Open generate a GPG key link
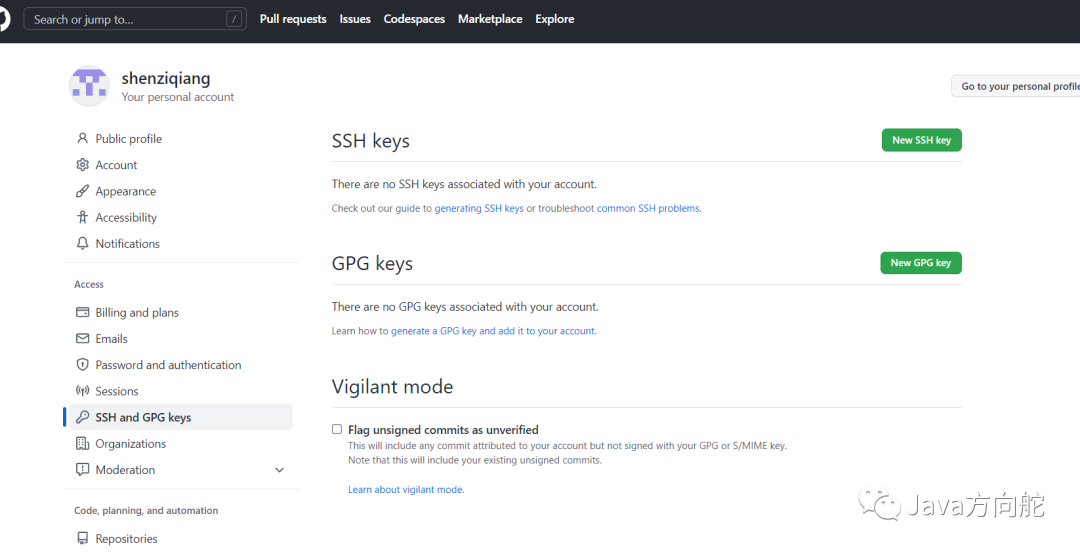The width and height of the screenshot is (1080, 552). (x=493, y=331)
